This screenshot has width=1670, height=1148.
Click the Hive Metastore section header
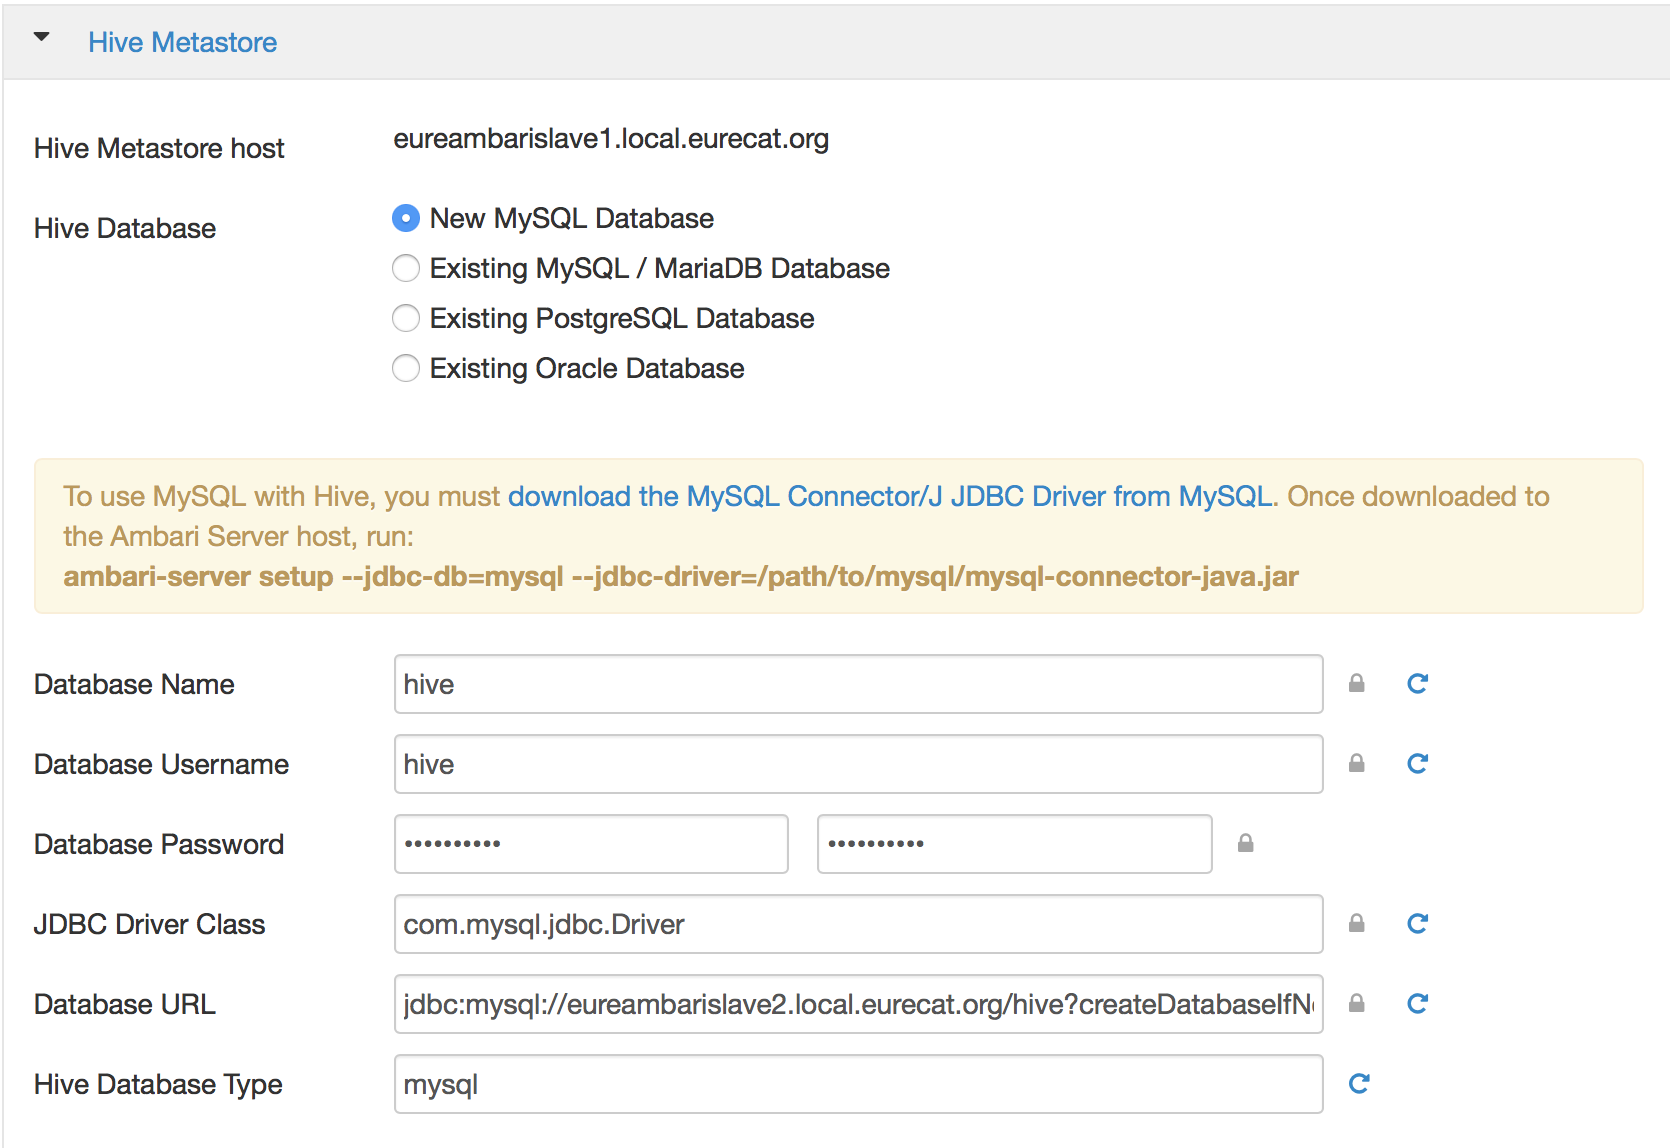[x=183, y=42]
